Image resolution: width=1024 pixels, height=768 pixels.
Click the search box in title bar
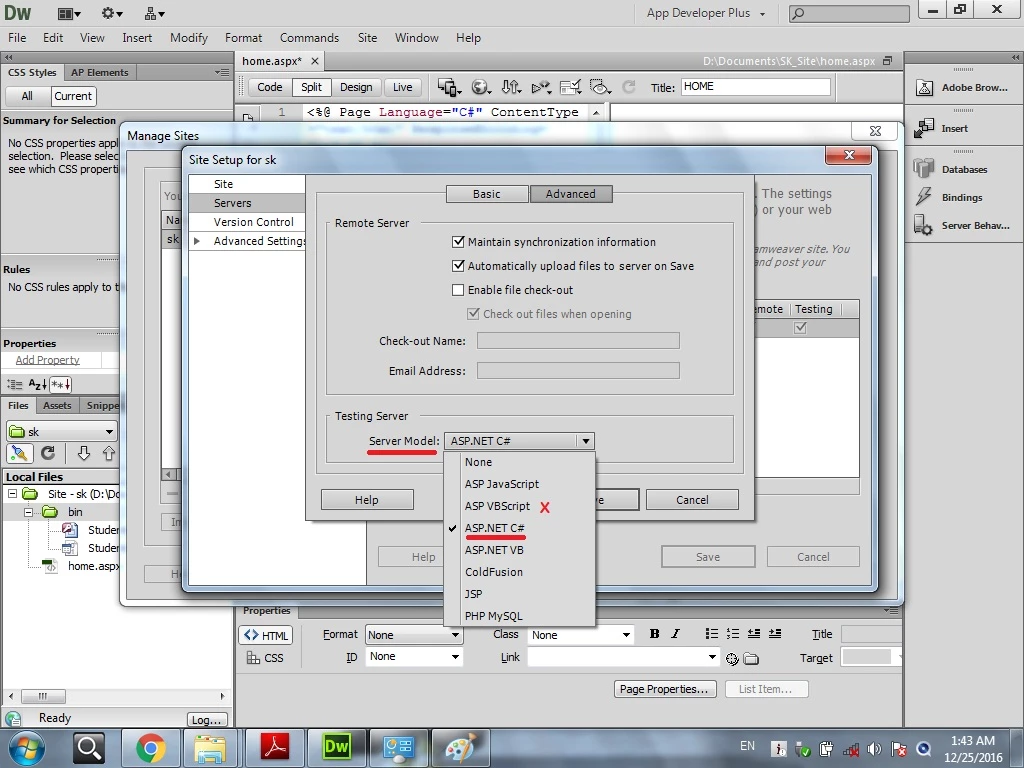[849, 13]
